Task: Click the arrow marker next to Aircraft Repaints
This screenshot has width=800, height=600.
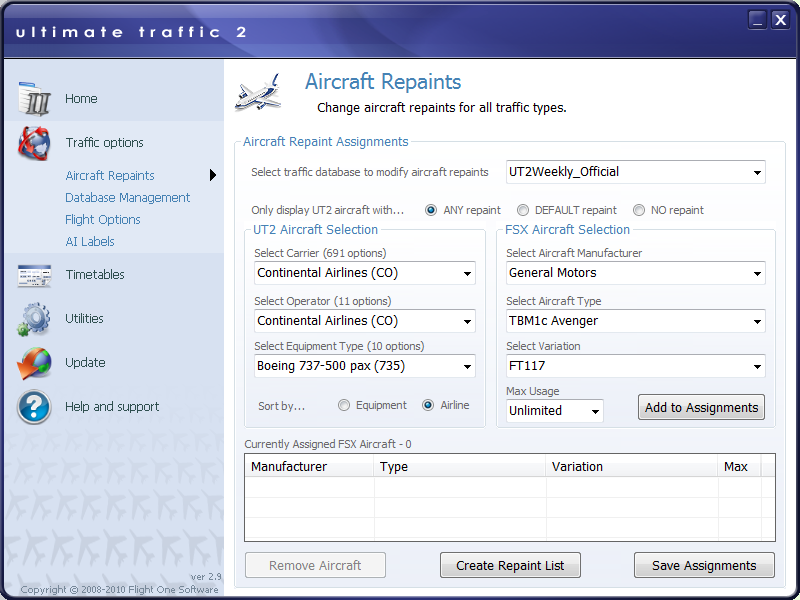Action: 213,175
